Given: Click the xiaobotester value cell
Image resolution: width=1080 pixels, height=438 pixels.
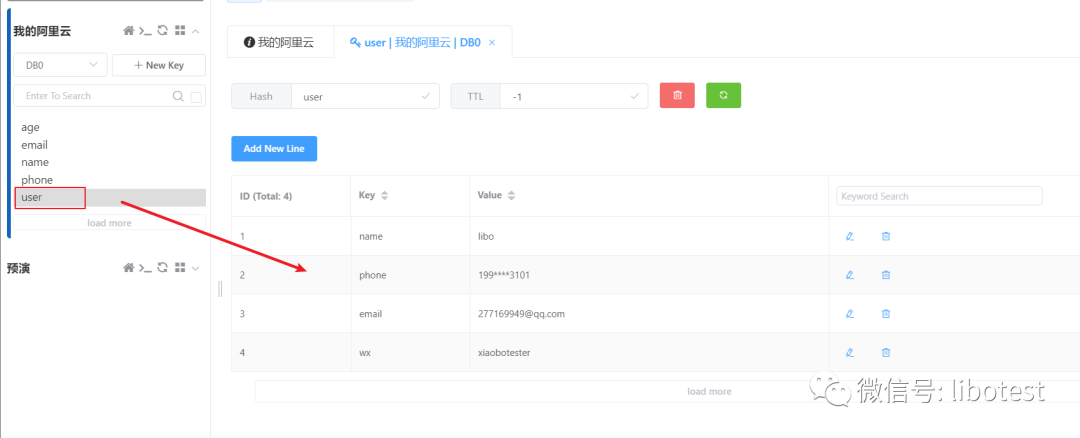Looking at the screenshot, I should [x=650, y=353].
